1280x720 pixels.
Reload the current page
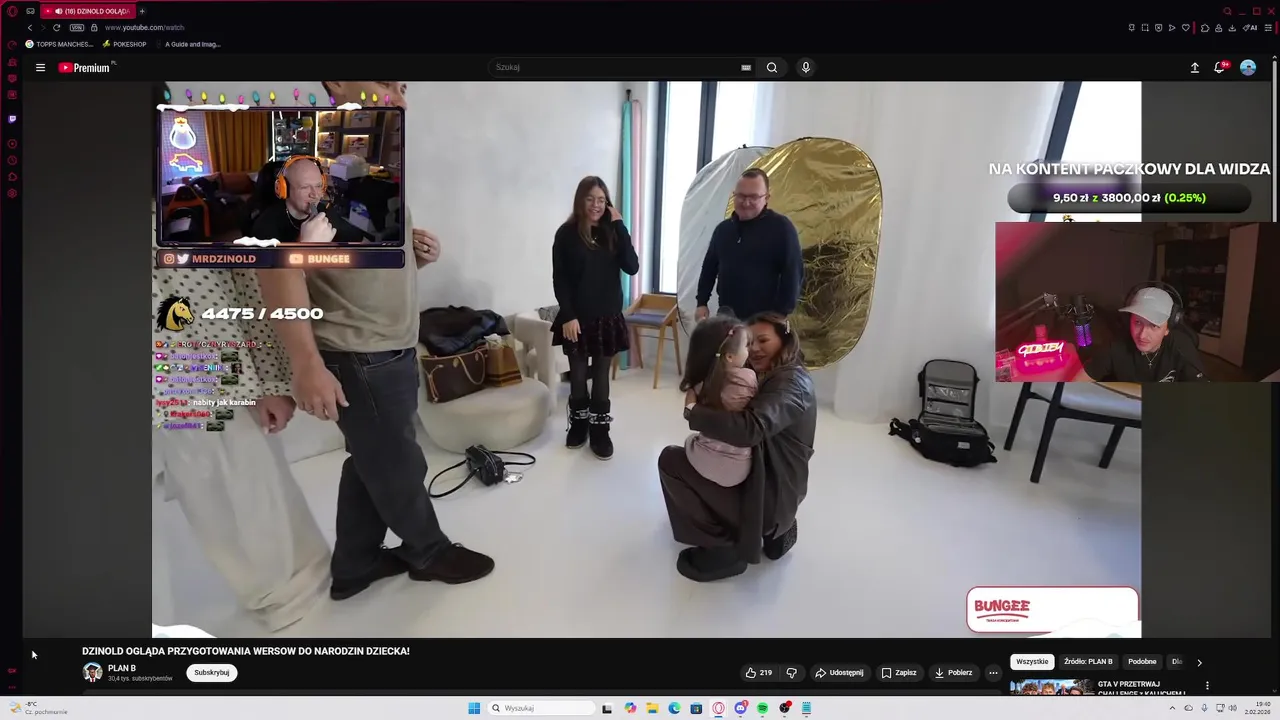point(56,27)
